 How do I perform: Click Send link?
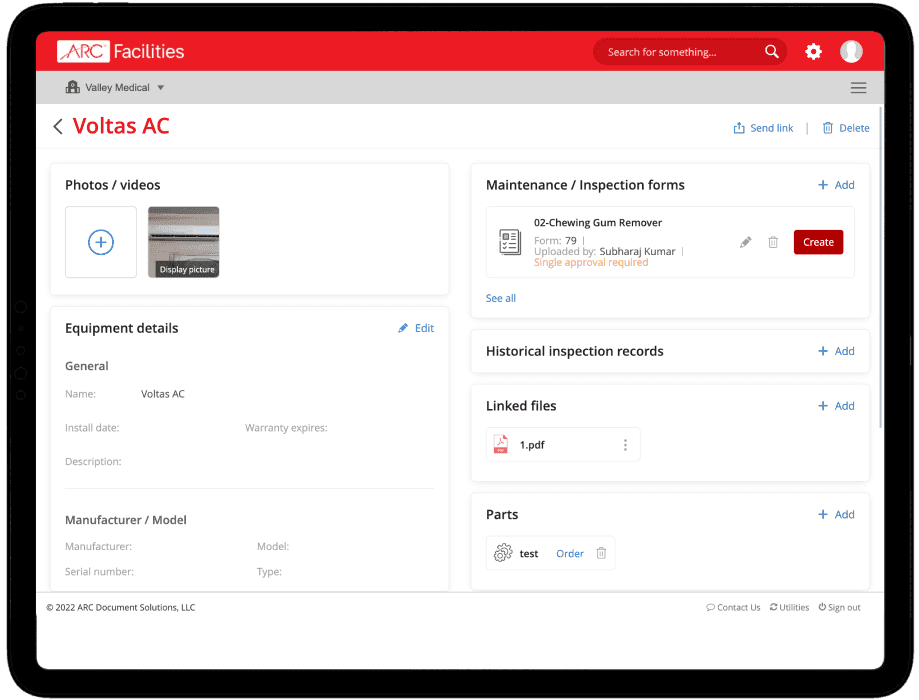[764, 128]
